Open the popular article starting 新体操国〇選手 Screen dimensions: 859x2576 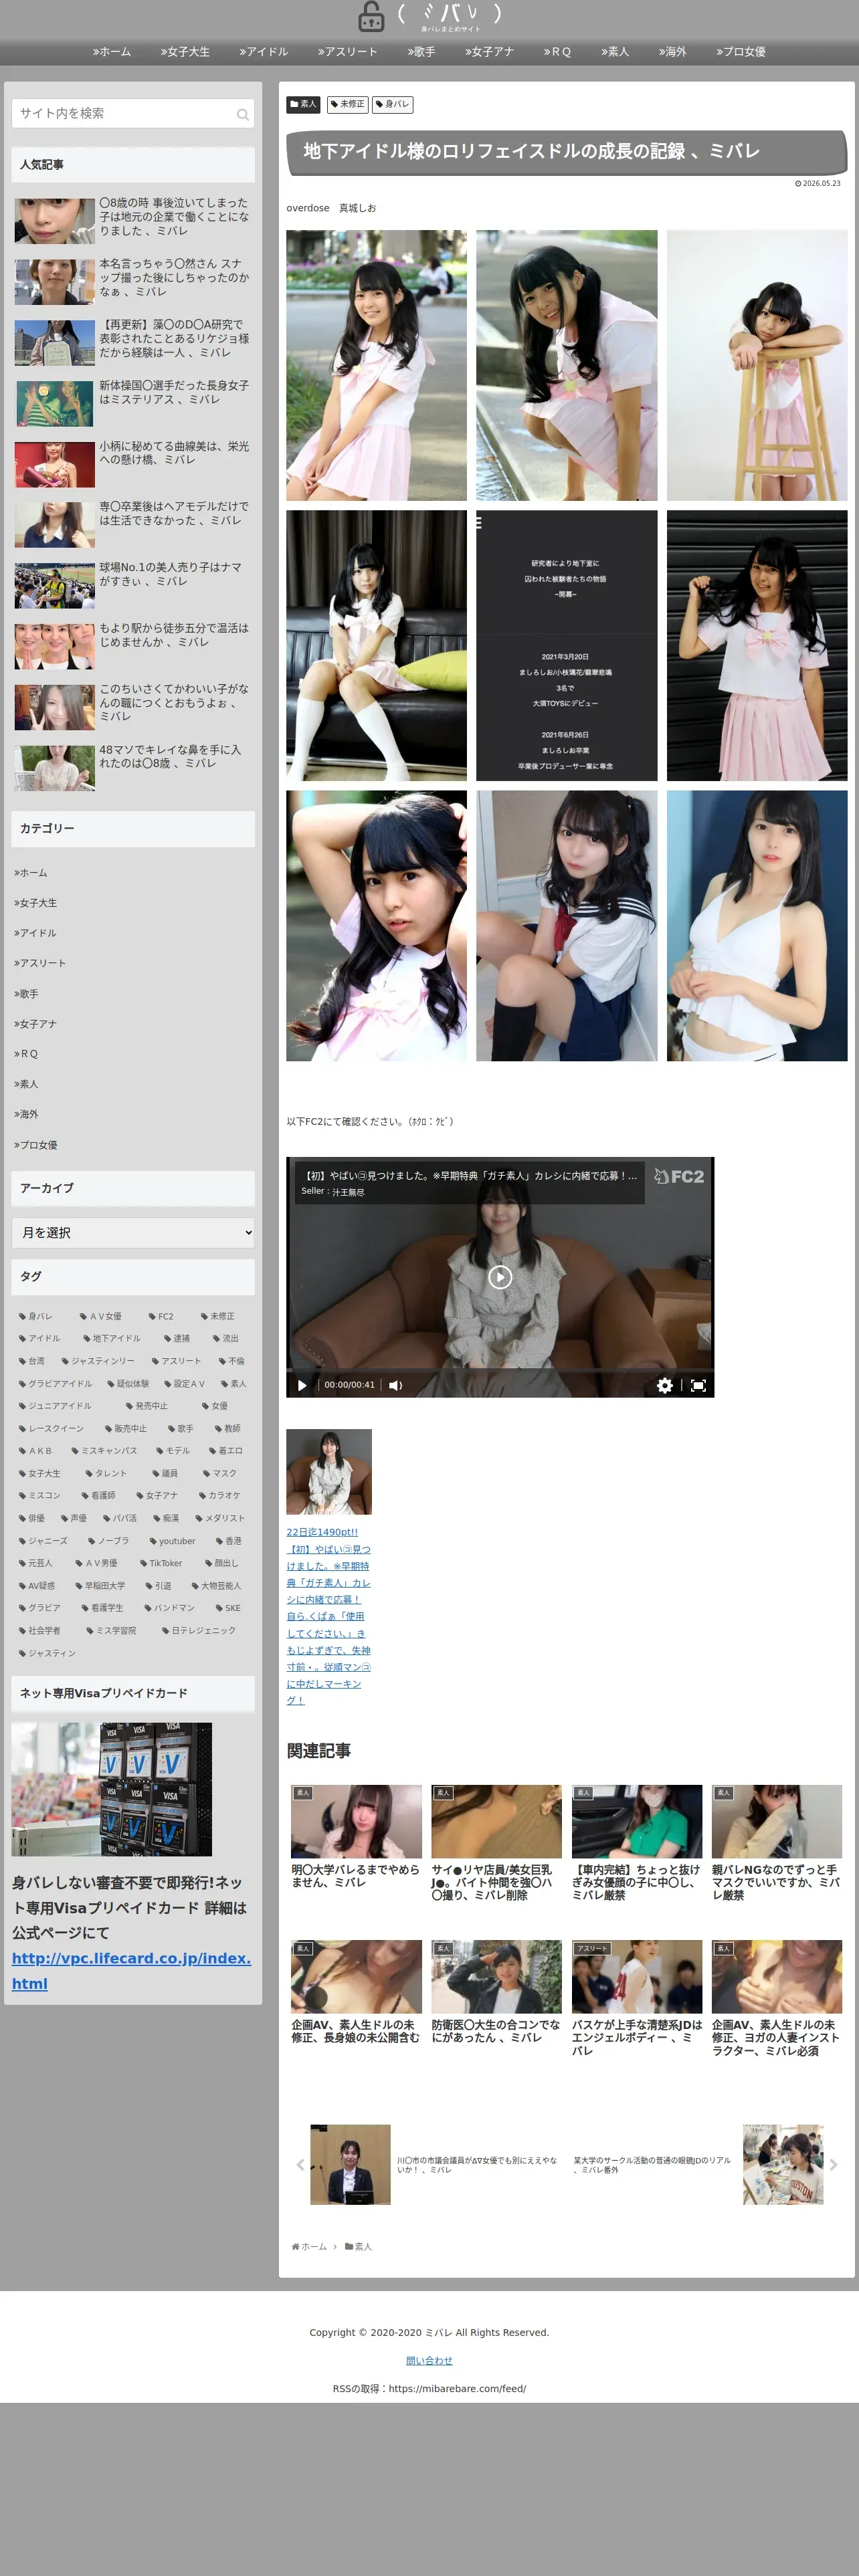pos(133,403)
